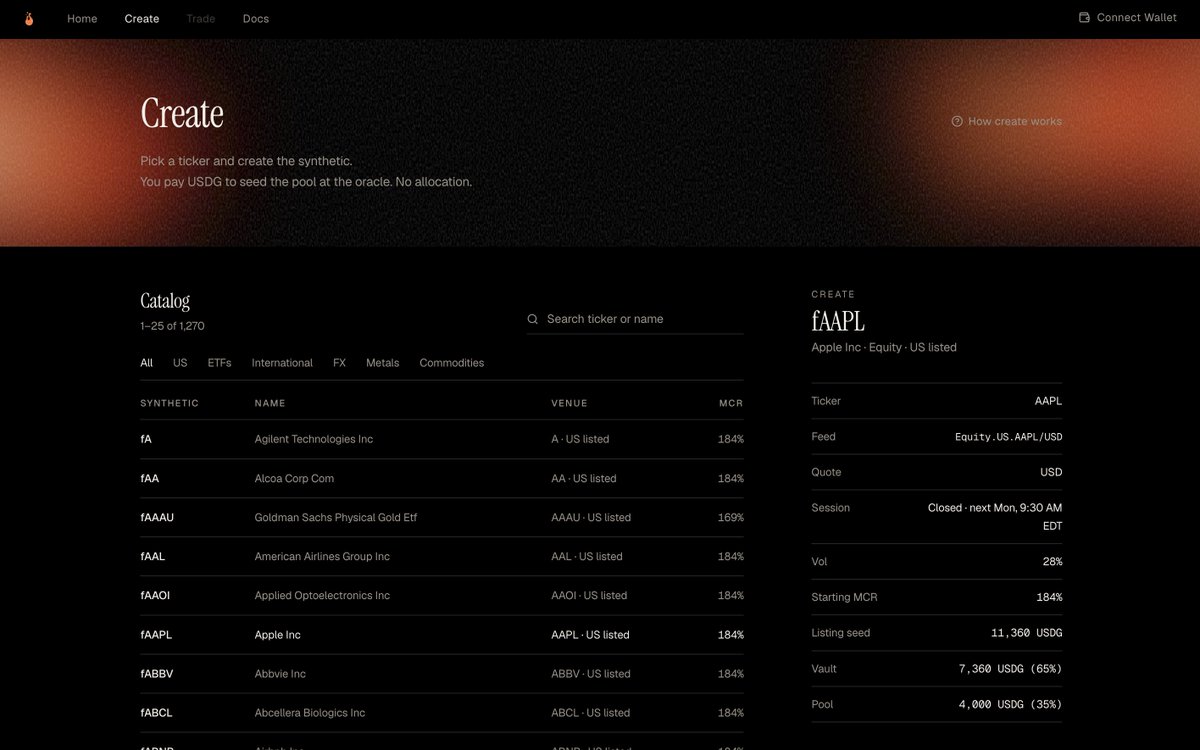Click the Equity.US.AAPL/USD feed value

pos(1009,437)
